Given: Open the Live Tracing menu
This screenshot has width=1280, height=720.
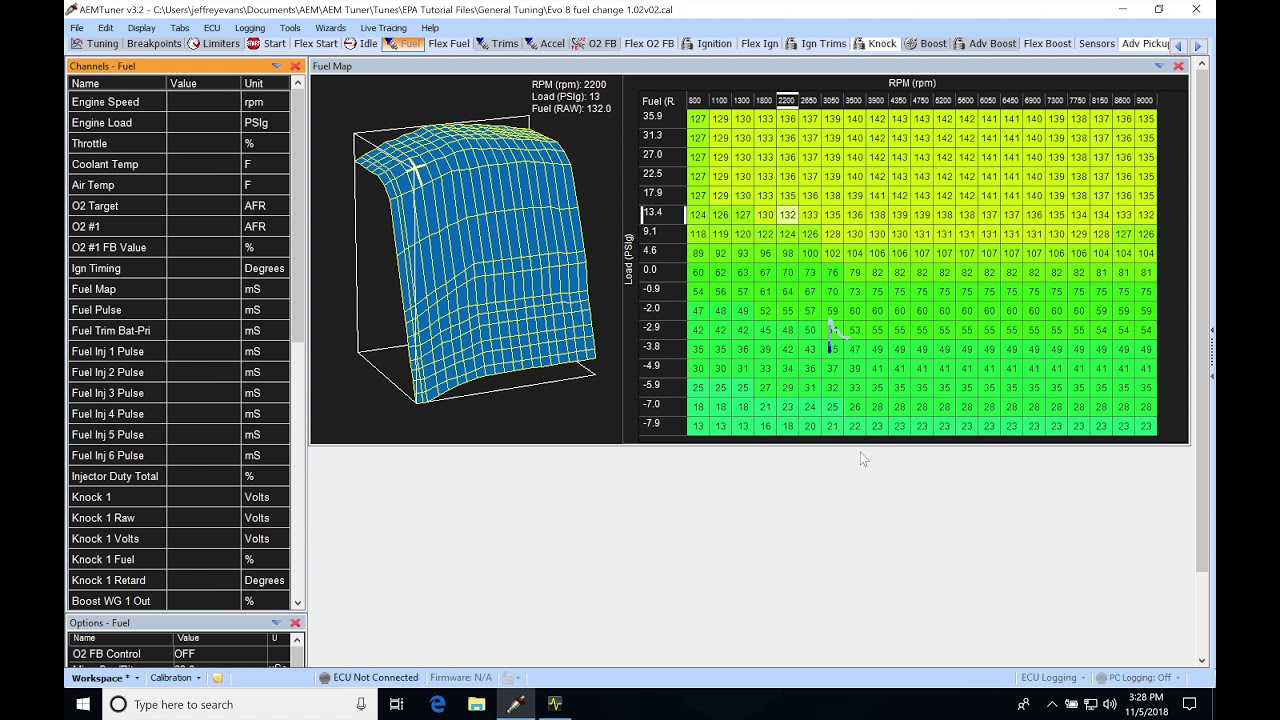Looking at the screenshot, I should (383, 28).
